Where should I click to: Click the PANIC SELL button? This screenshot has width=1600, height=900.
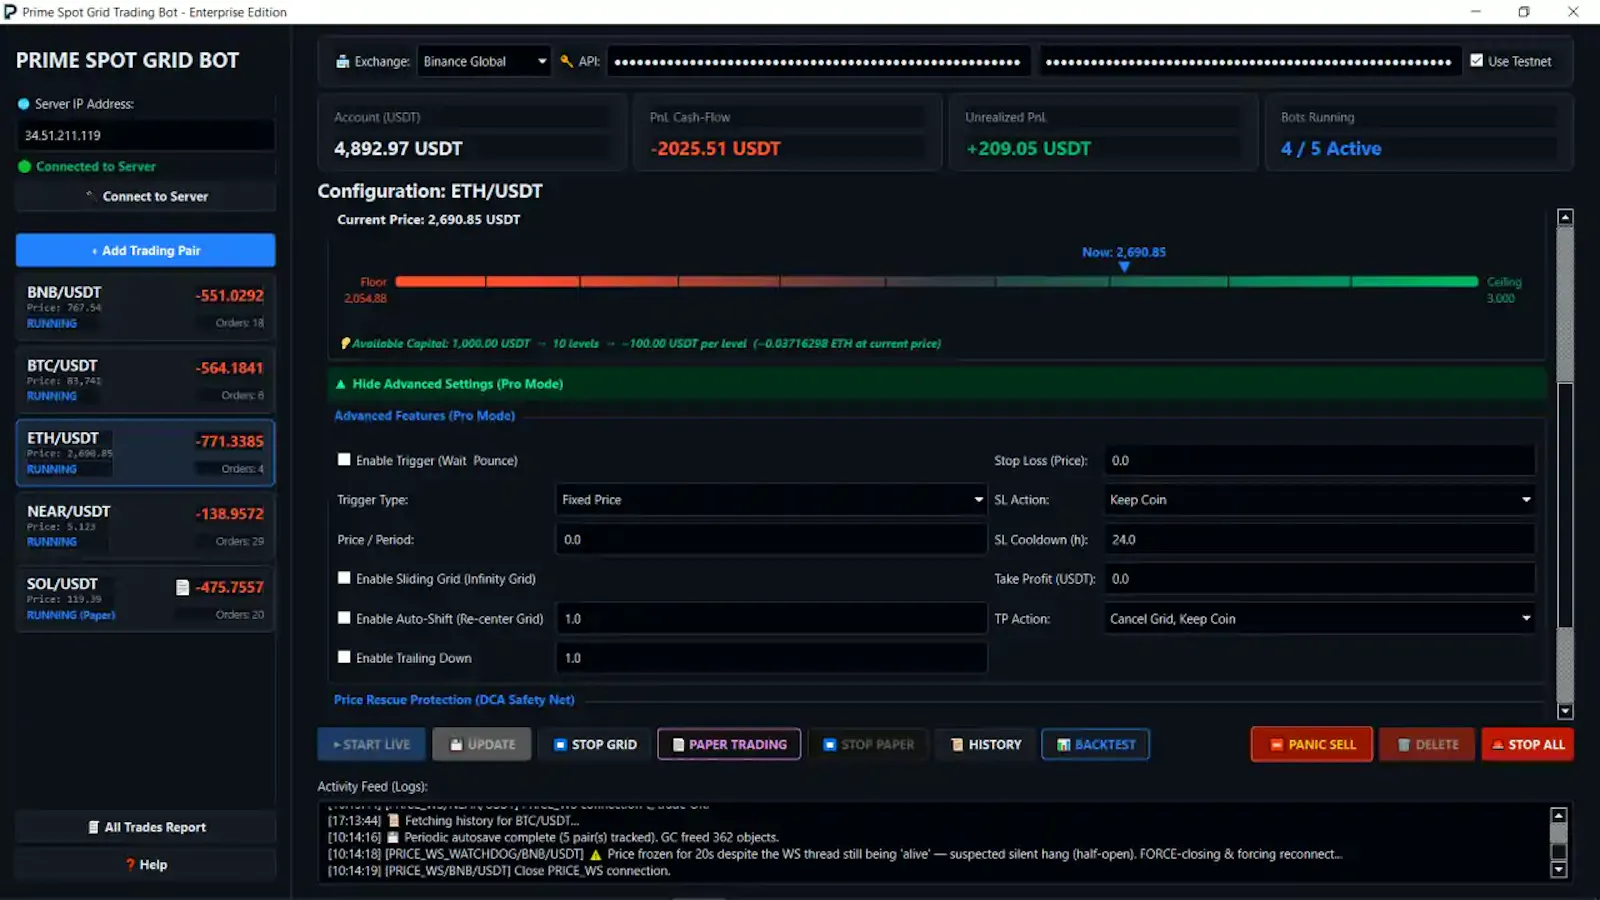1312,744
